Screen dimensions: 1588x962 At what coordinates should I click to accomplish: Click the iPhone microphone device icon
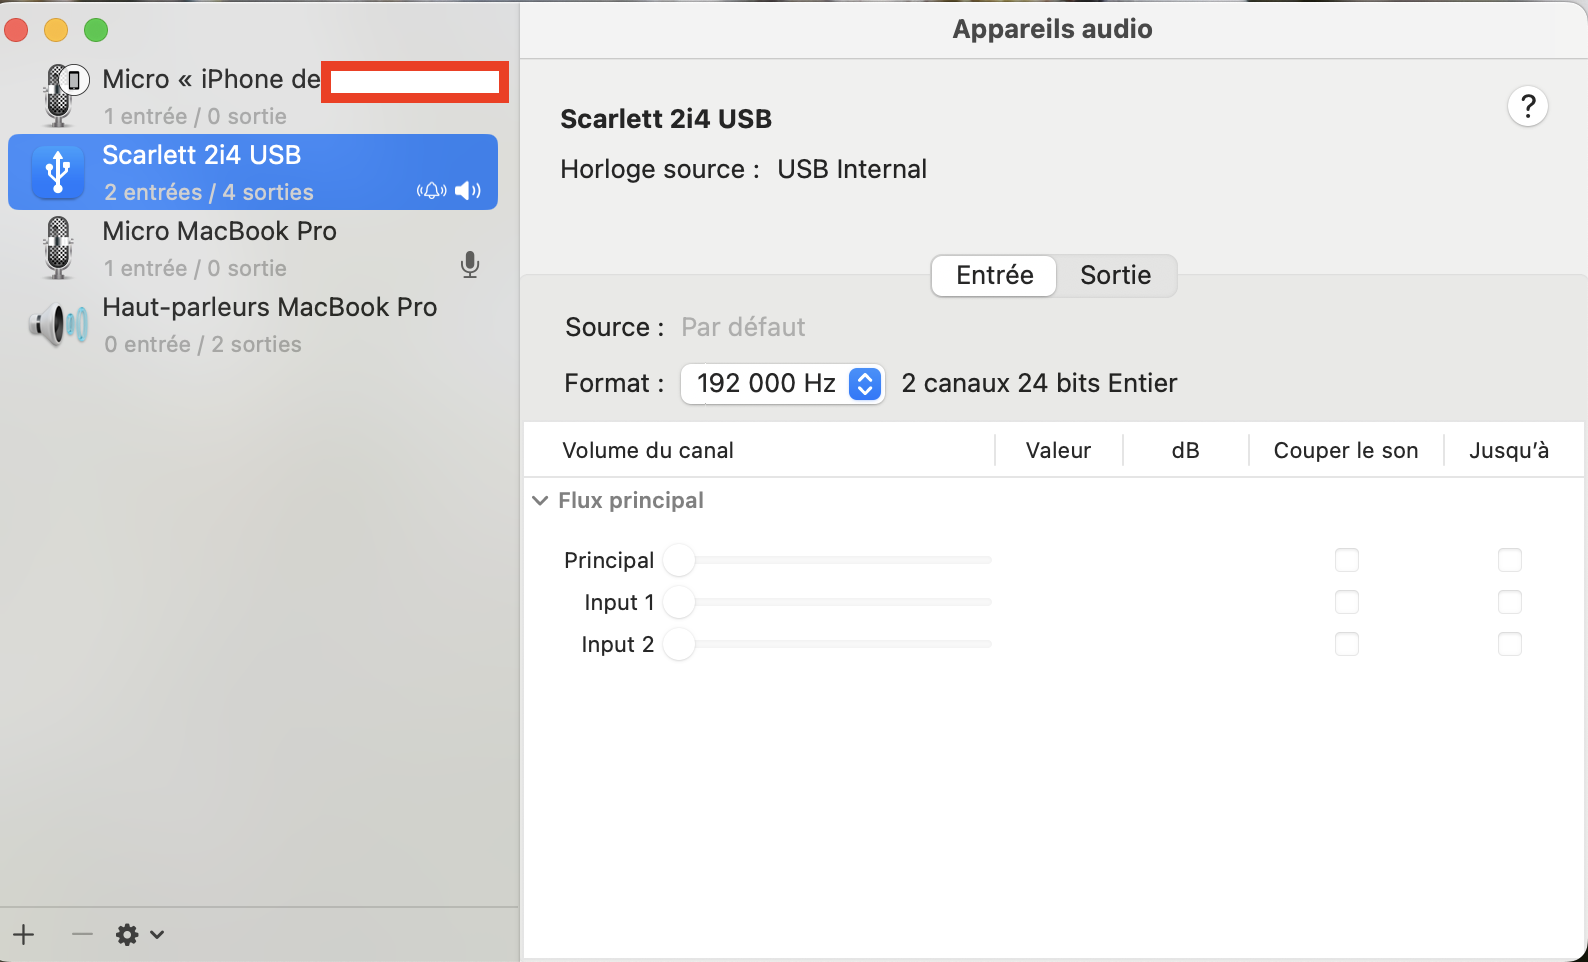click(60, 96)
